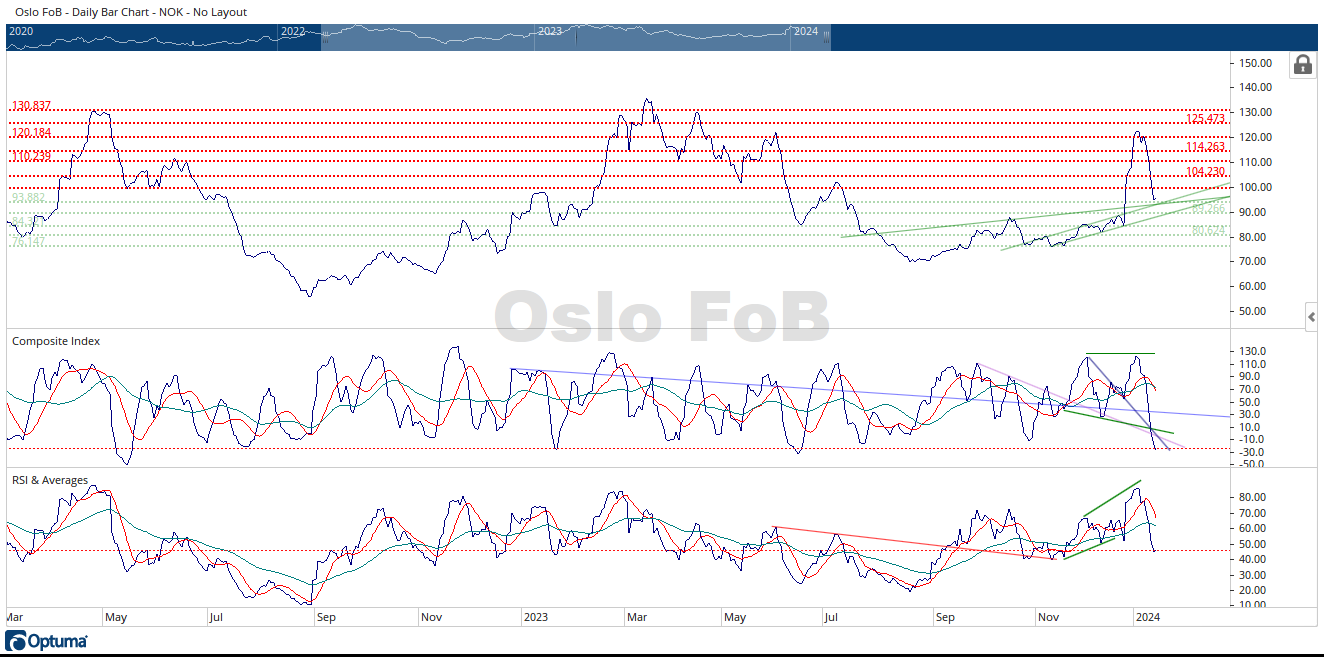The height and width of the screenshot is (657, 1324).
Task: Click the 93.882 green level label
Action: point(28,198)
